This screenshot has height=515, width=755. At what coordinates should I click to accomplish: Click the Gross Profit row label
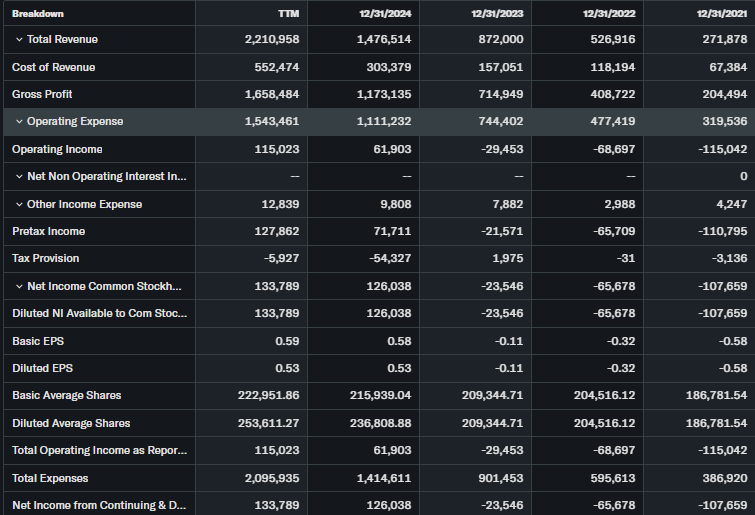(x=42, y=94)
